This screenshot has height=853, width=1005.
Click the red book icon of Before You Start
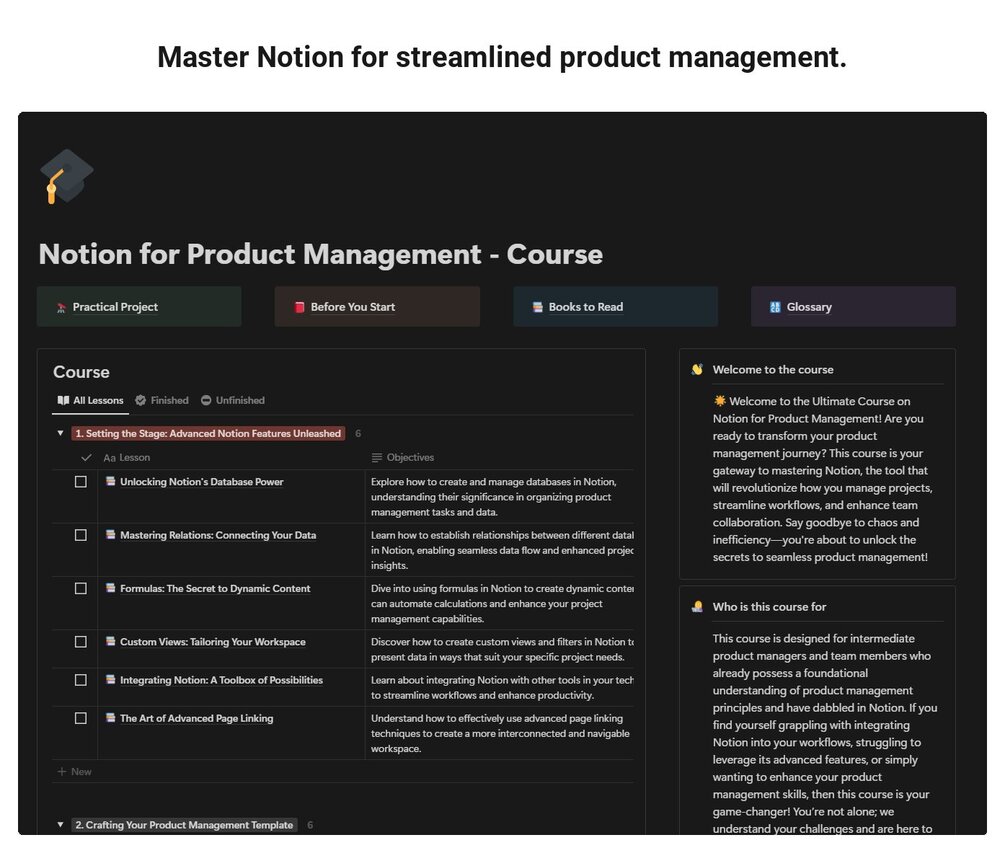pos(299,307)
